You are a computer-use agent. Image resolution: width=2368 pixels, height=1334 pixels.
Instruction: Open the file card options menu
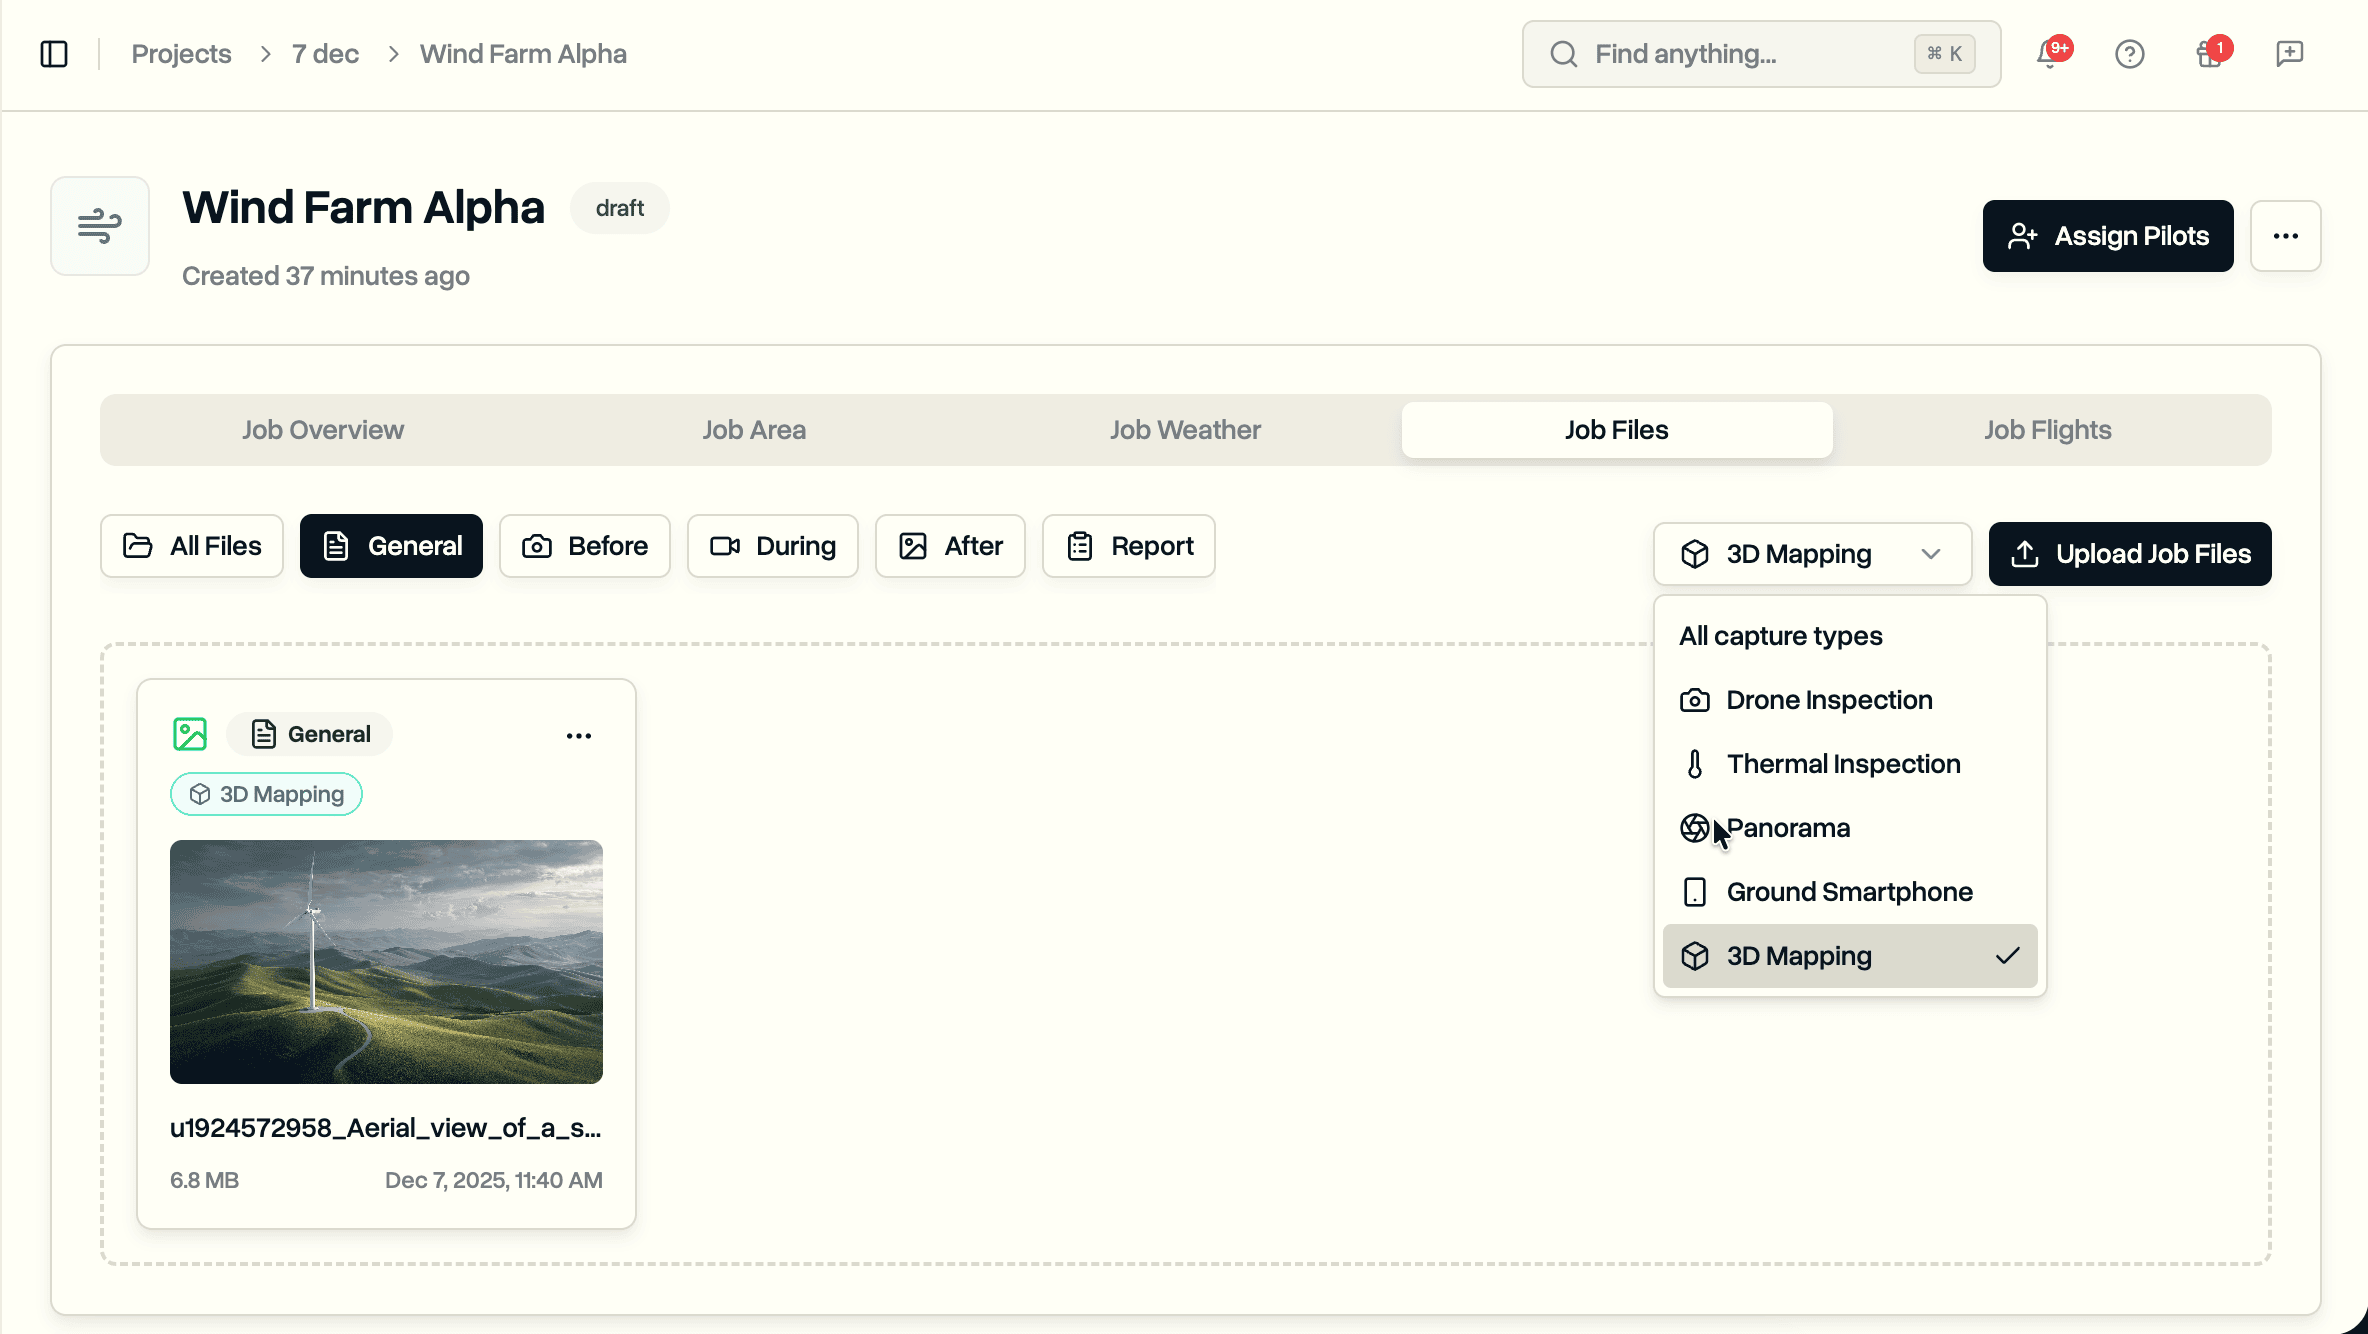tap(578, 734)
